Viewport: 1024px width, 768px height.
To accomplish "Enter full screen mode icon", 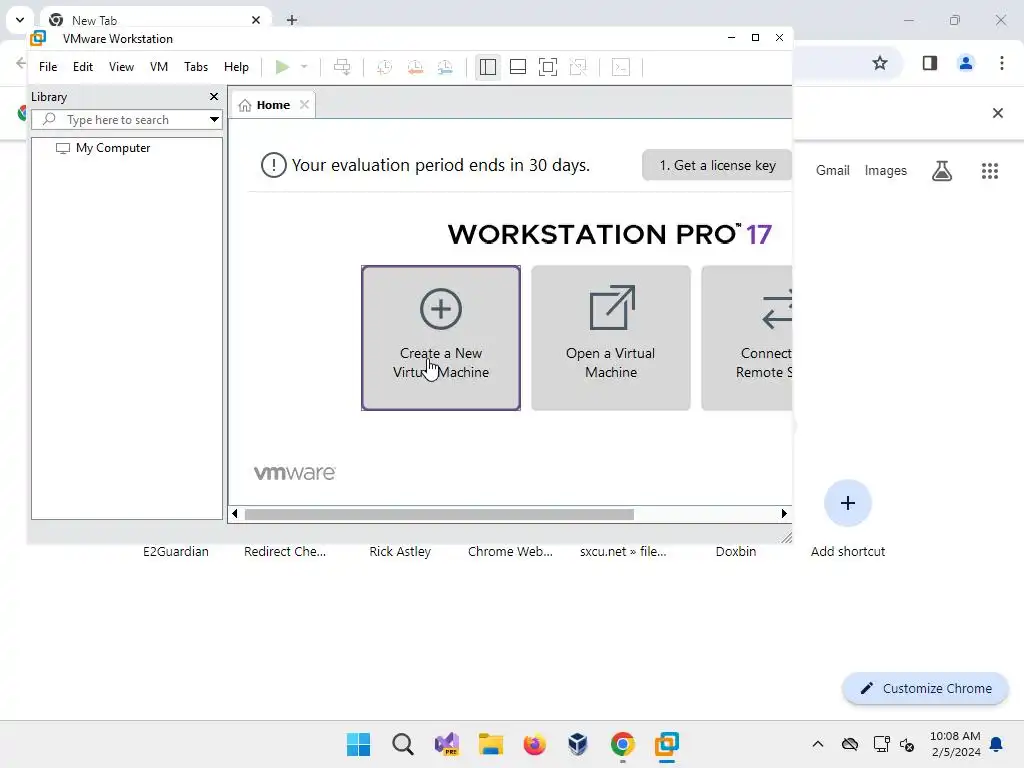I will tap(547, 67).
